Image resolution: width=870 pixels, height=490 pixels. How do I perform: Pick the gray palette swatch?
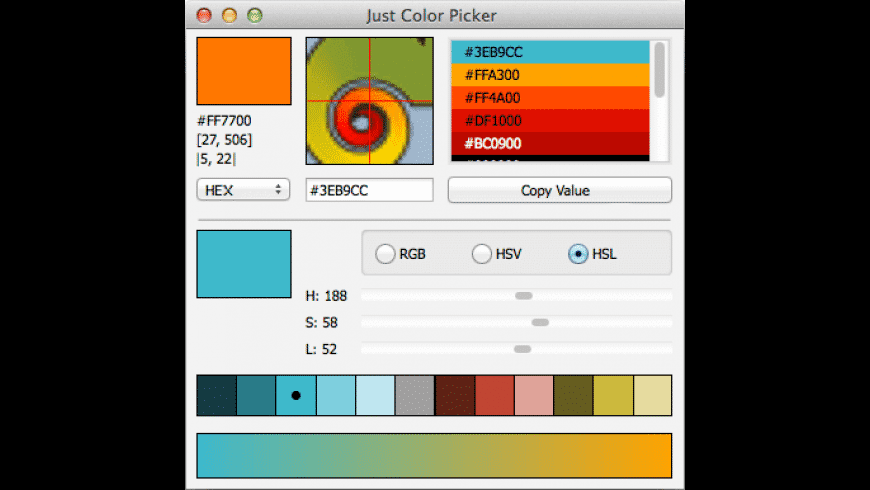click(x=415, y=396)
